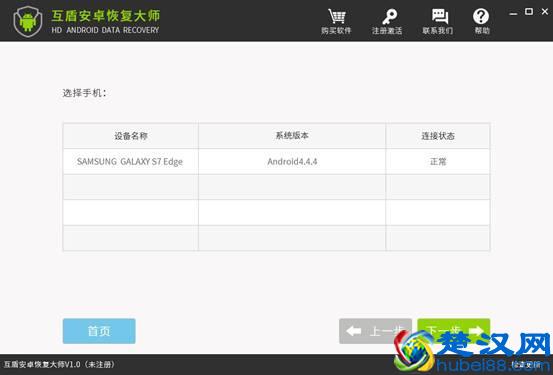Click the Android4.4.4 version cell
553x375 pixels.
292,162
